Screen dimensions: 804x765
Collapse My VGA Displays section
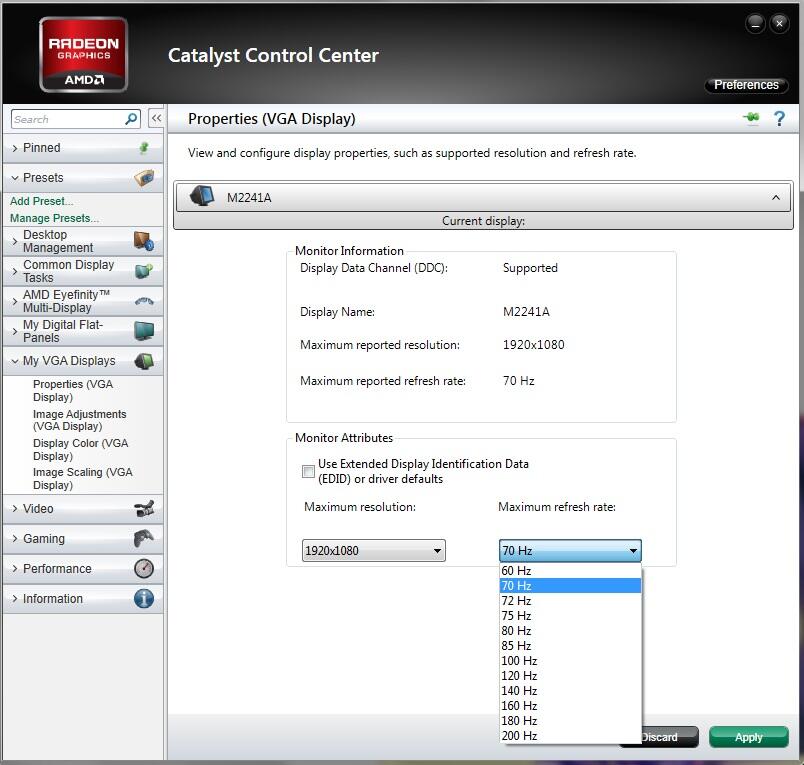[14, 361]
